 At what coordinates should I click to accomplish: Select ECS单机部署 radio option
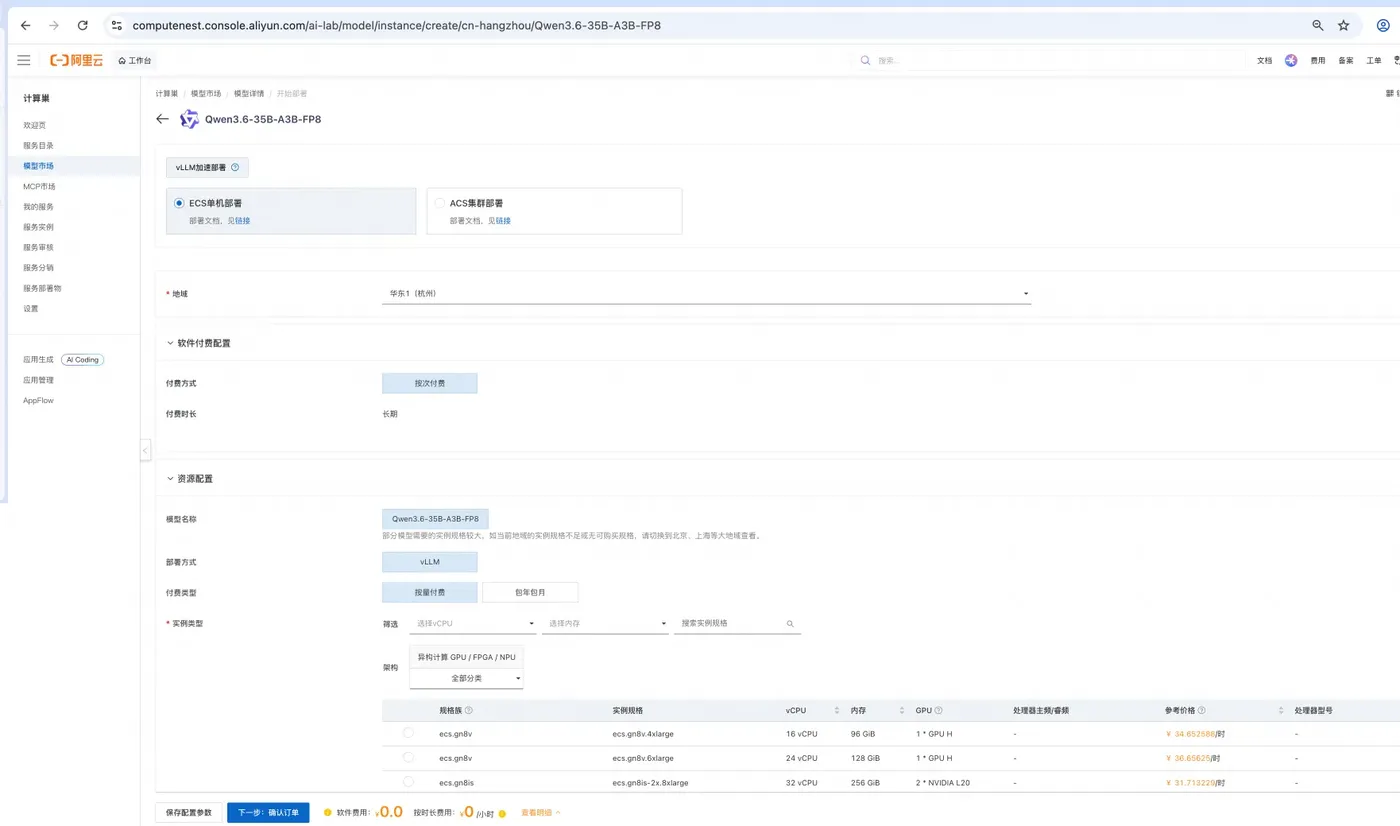tap(179, 203)
